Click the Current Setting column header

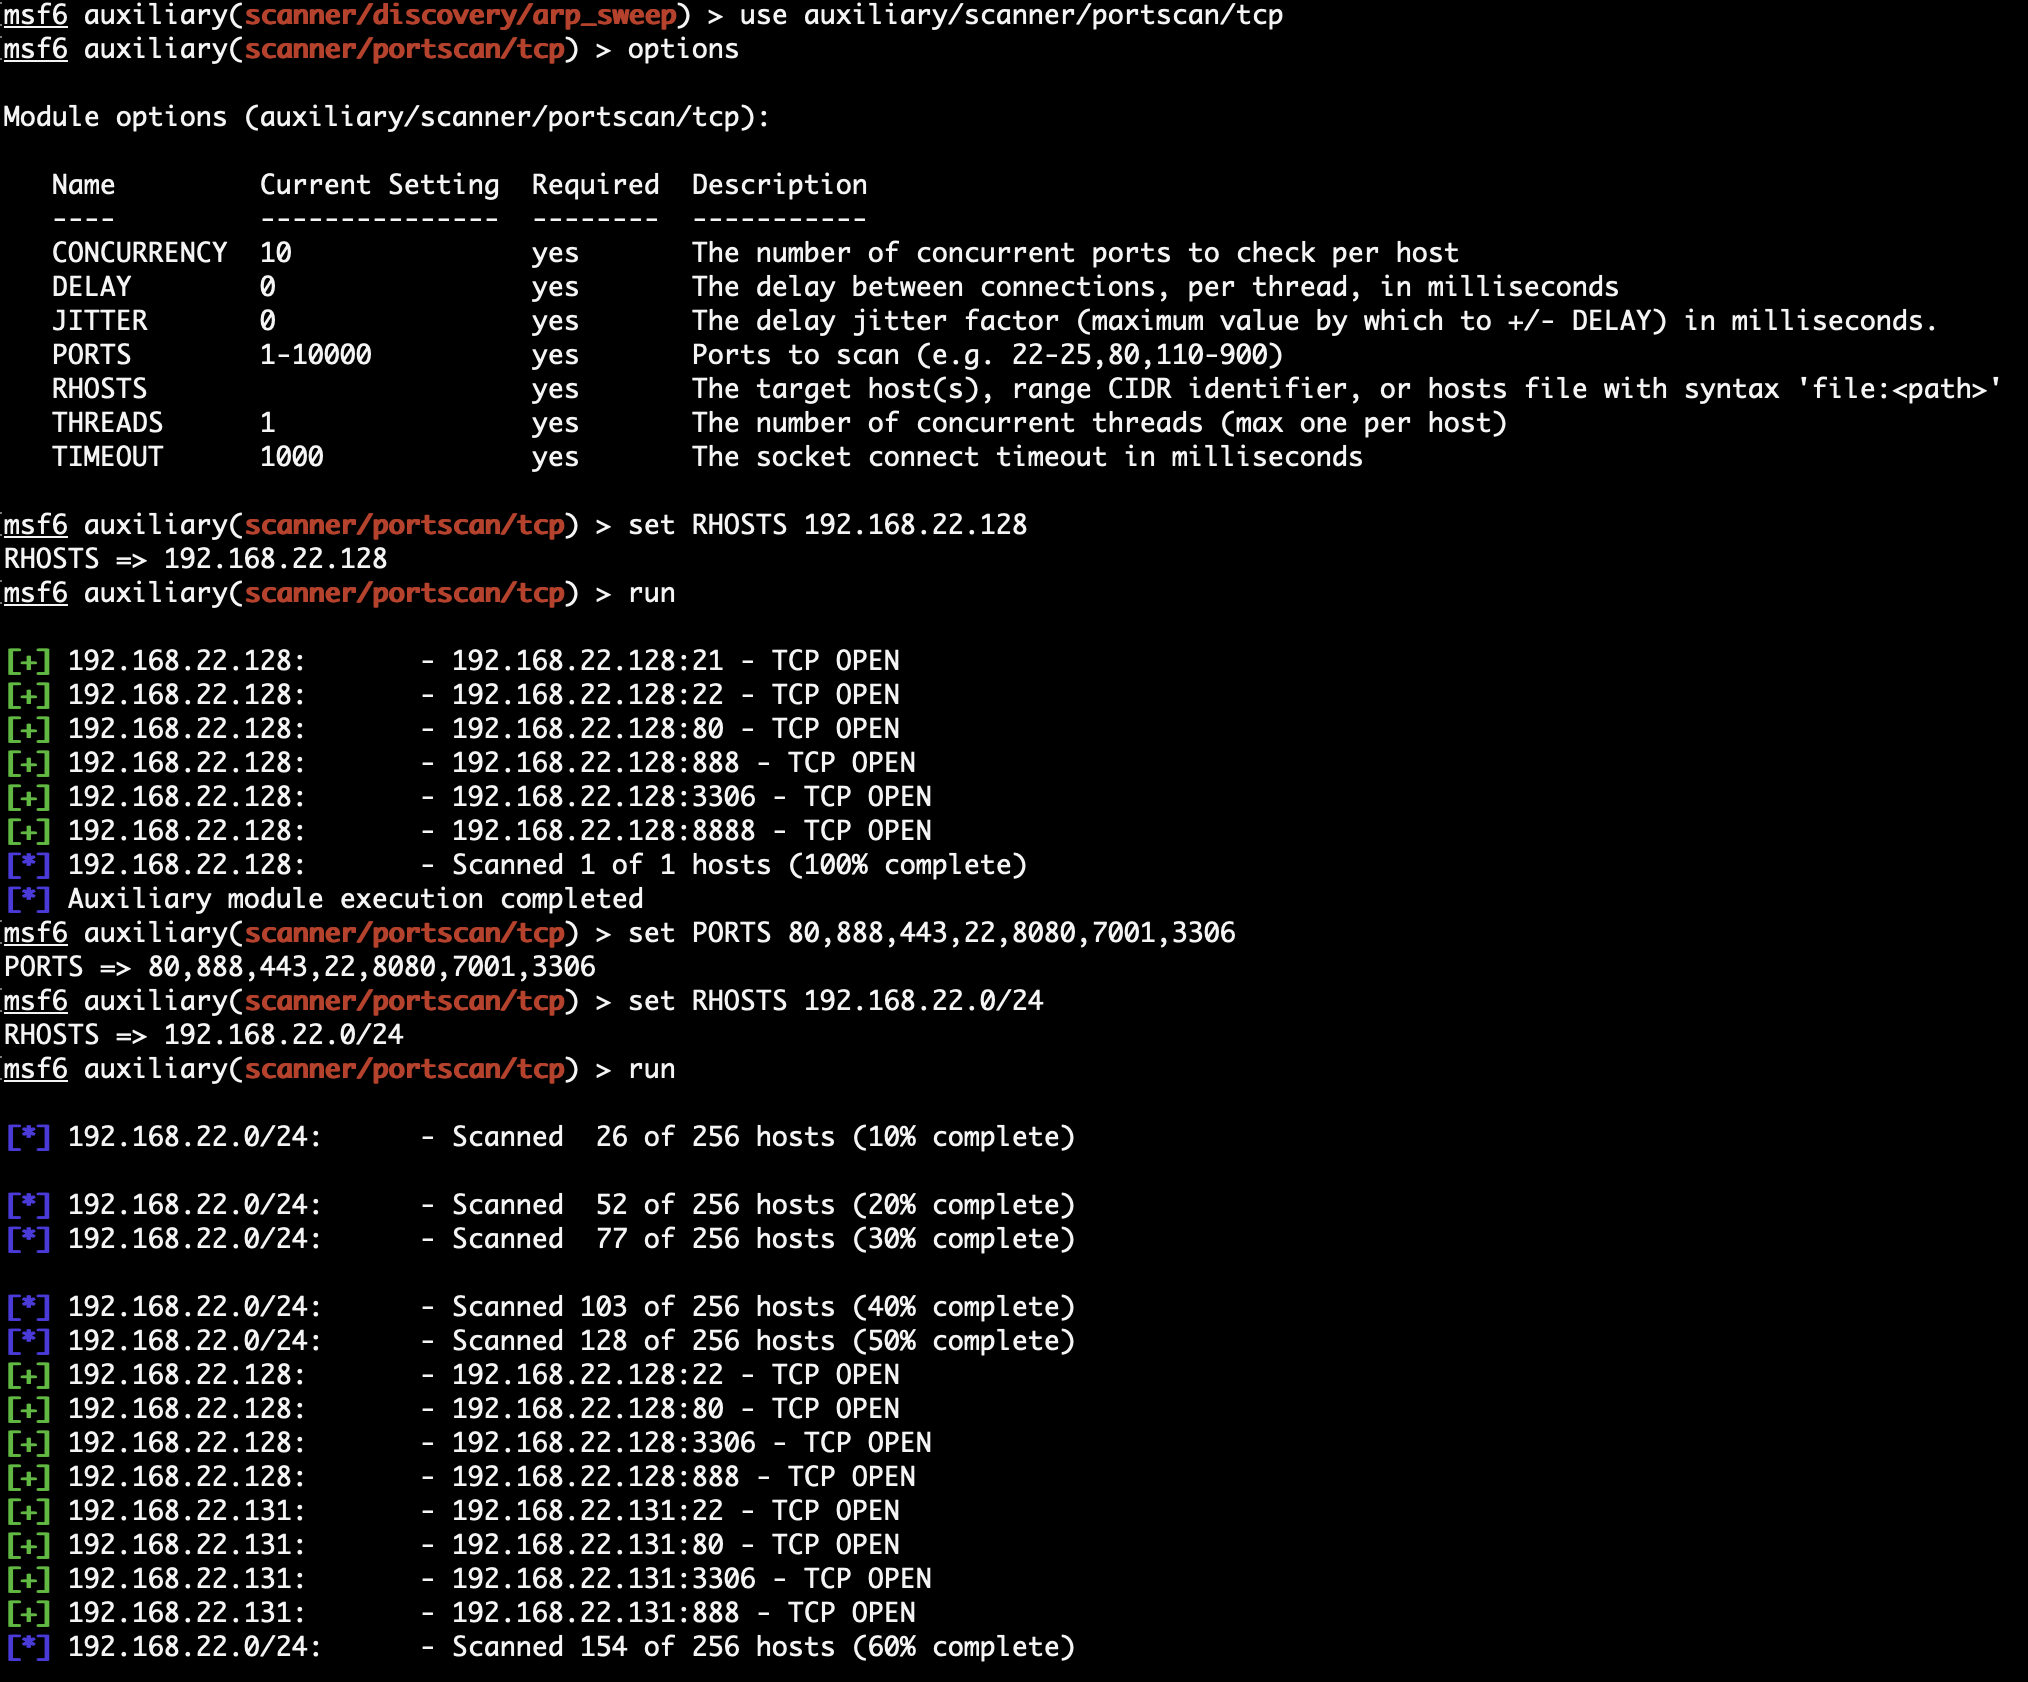[x=379, y=185]
